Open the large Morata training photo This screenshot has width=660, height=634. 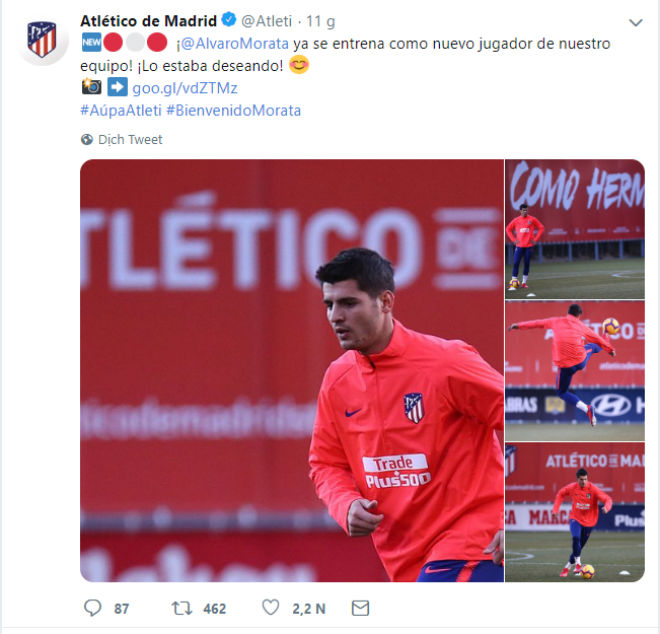point(292,370)
